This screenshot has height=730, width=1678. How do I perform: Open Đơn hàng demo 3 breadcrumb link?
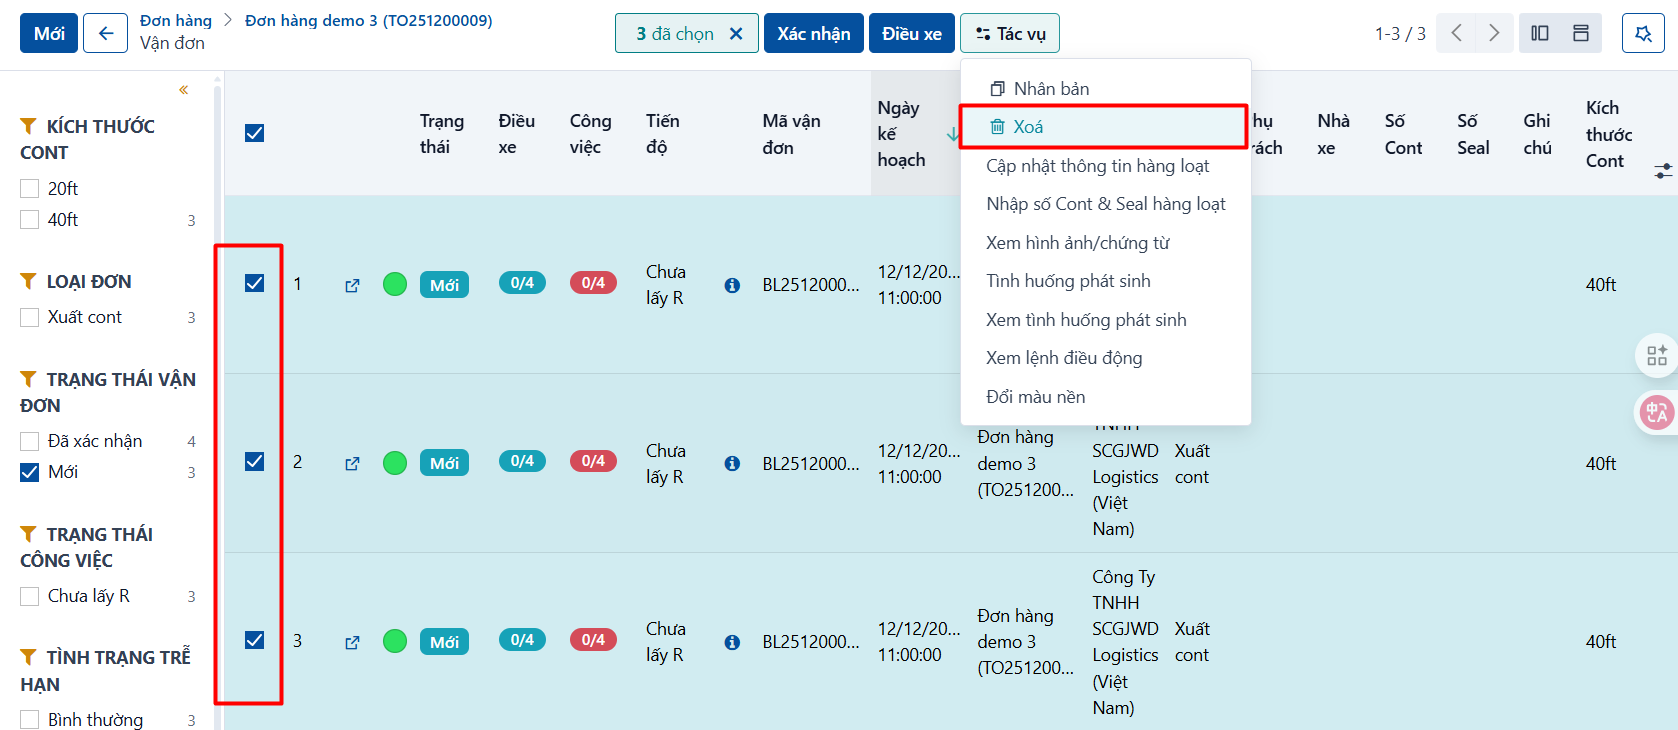pyautogui.click(x=368, y=20)
